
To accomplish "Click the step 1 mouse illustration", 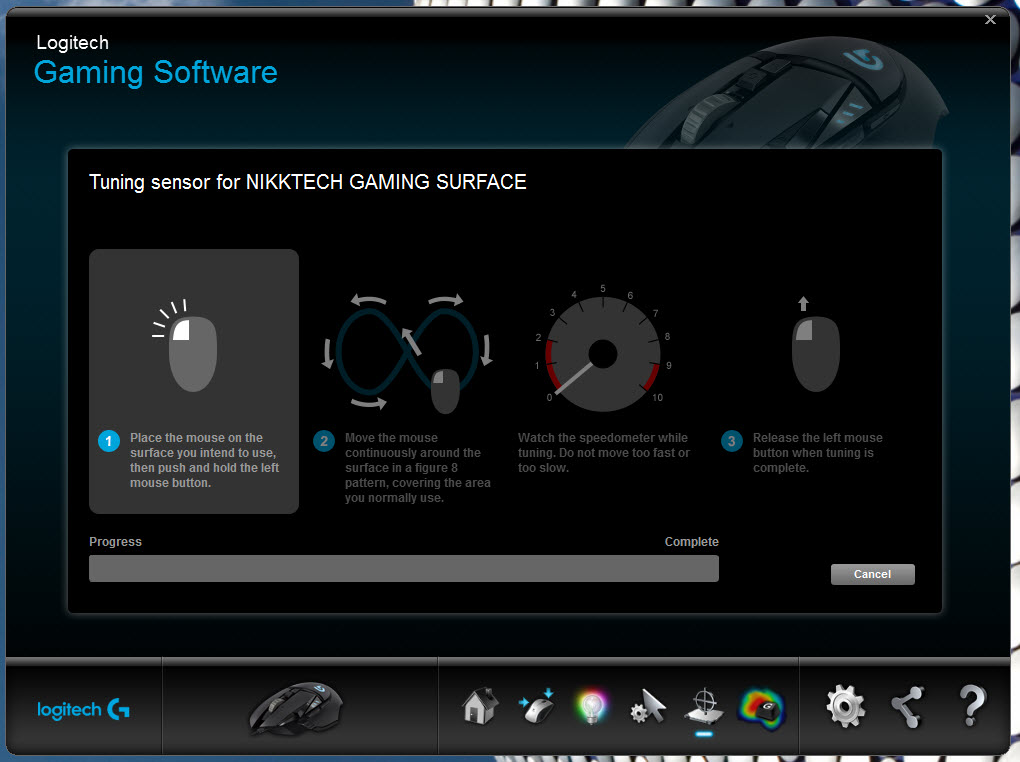I will [186, 346].
